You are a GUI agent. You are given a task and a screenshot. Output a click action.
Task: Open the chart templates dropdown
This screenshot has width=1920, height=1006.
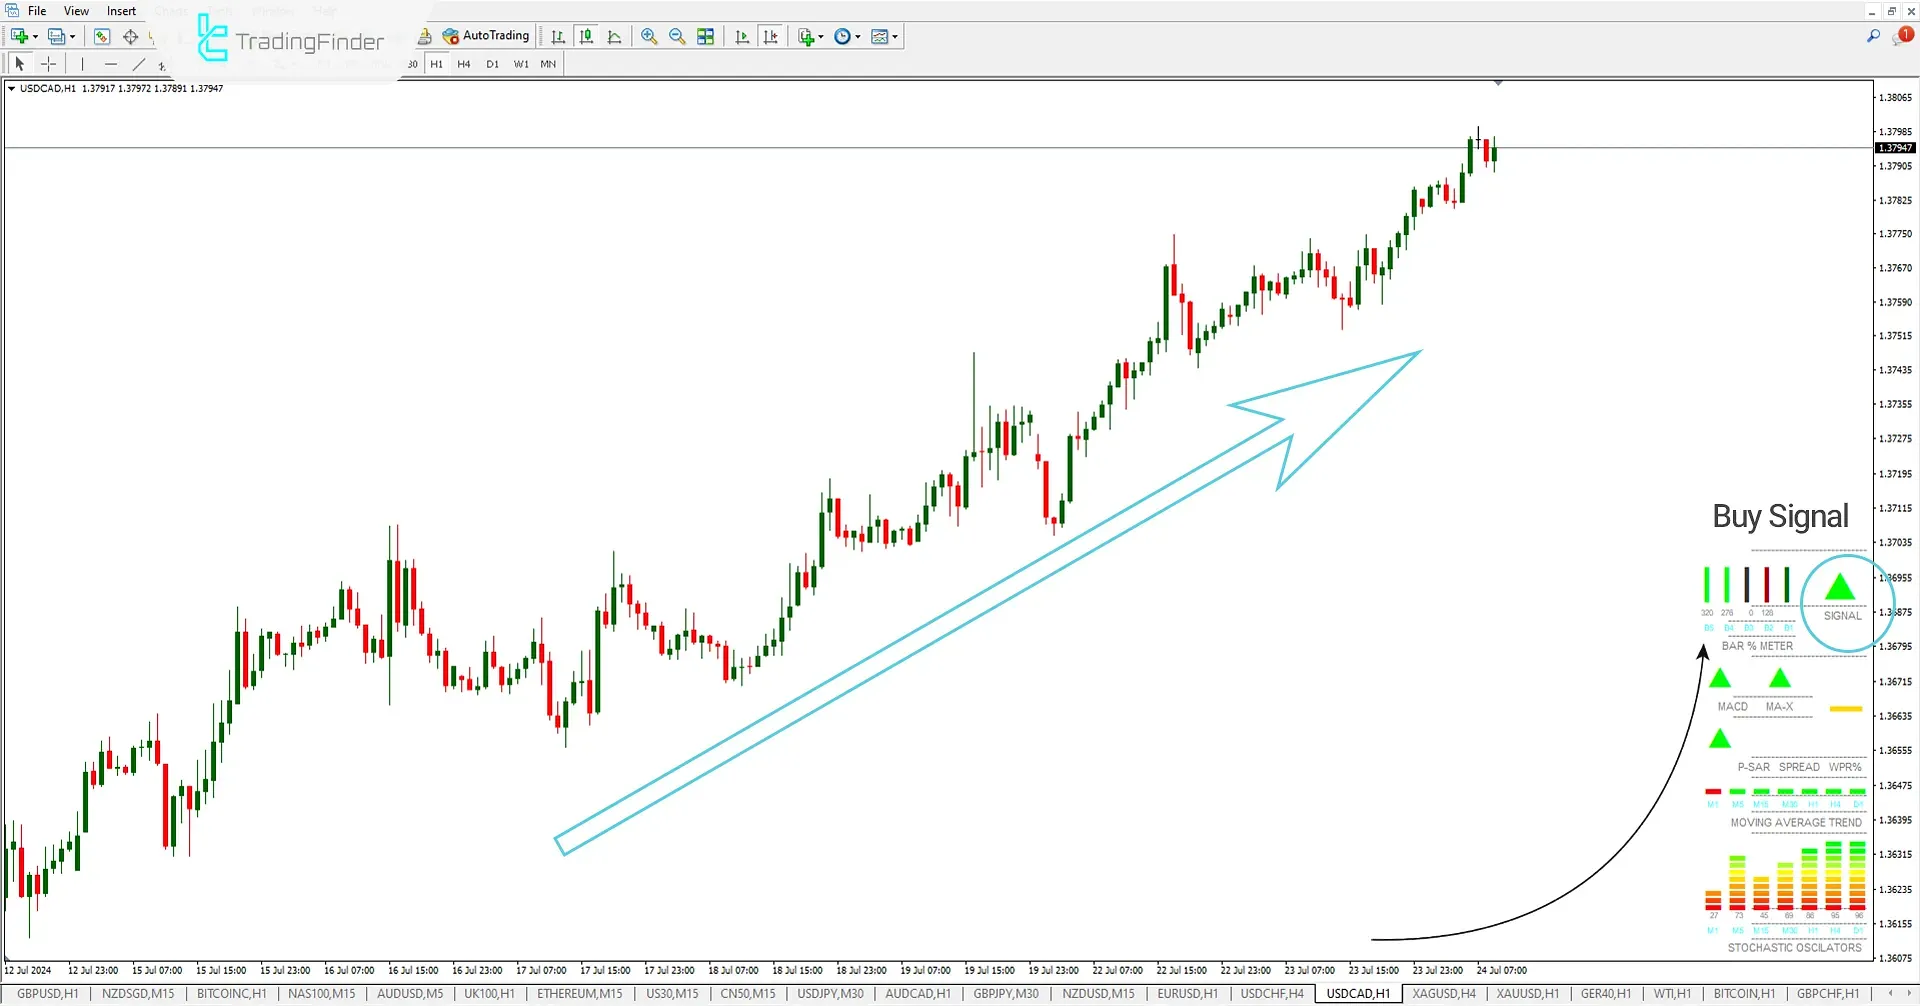click(x=884, y=36)
